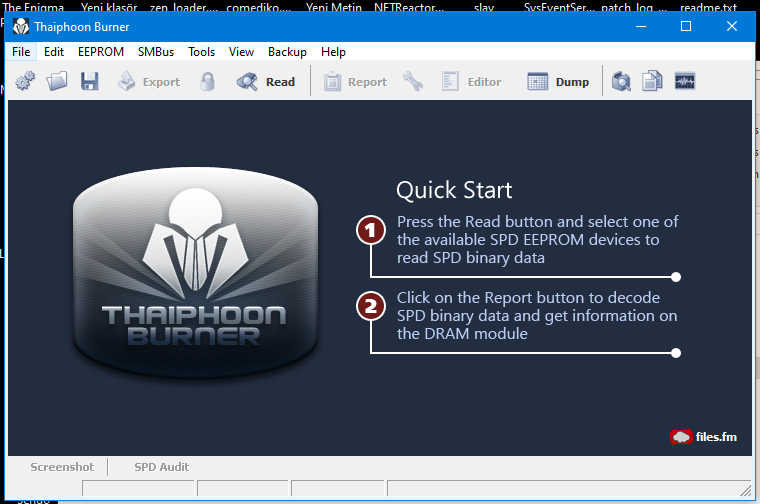
Task: Open the Backup menu
Action: [x=287, y=52]
